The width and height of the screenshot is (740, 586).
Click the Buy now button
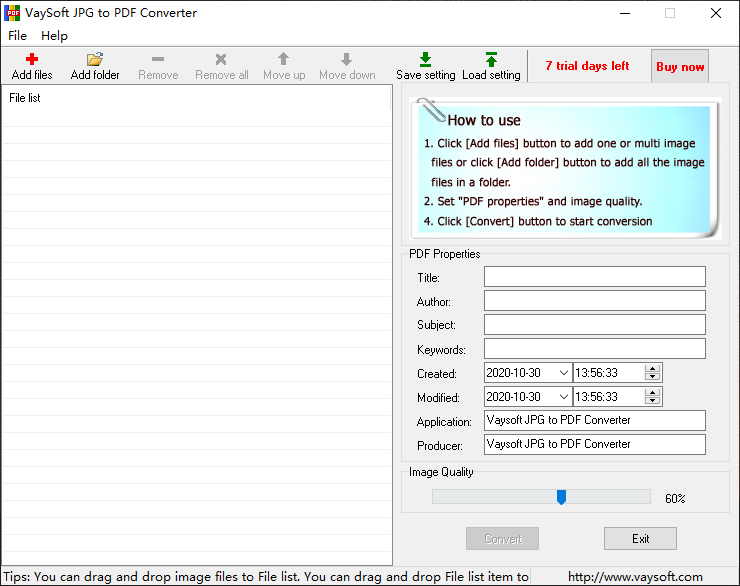[680, 66]
